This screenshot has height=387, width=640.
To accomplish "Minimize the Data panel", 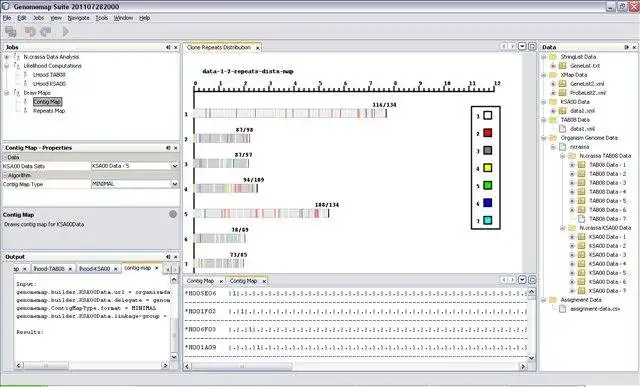I will pos(627,47).
